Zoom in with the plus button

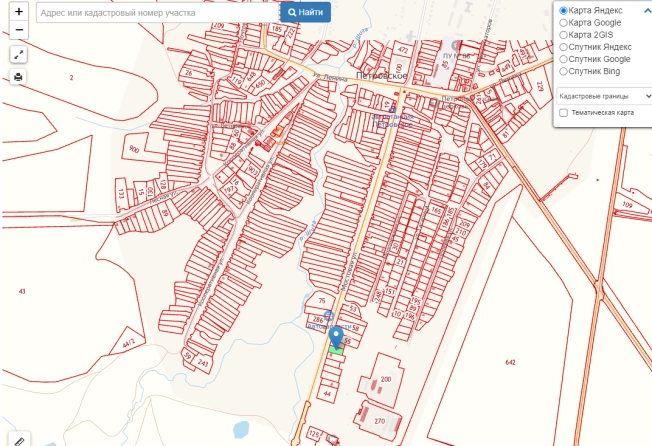19,12
